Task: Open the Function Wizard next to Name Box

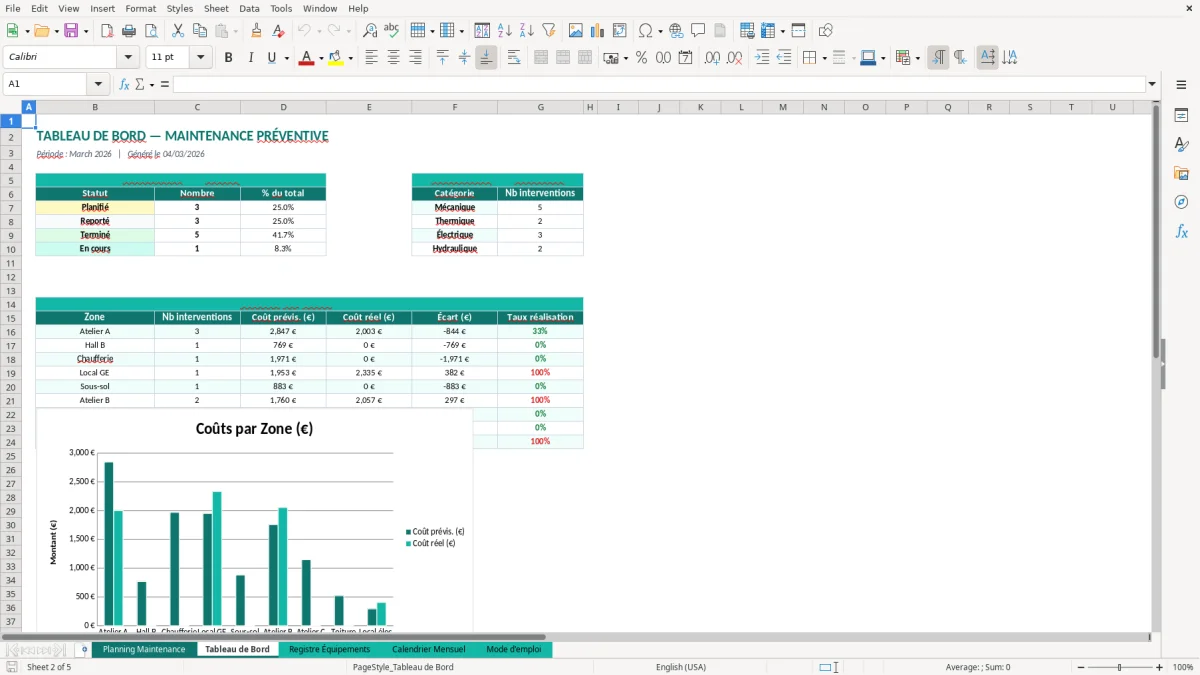Action: pos(125,84)
